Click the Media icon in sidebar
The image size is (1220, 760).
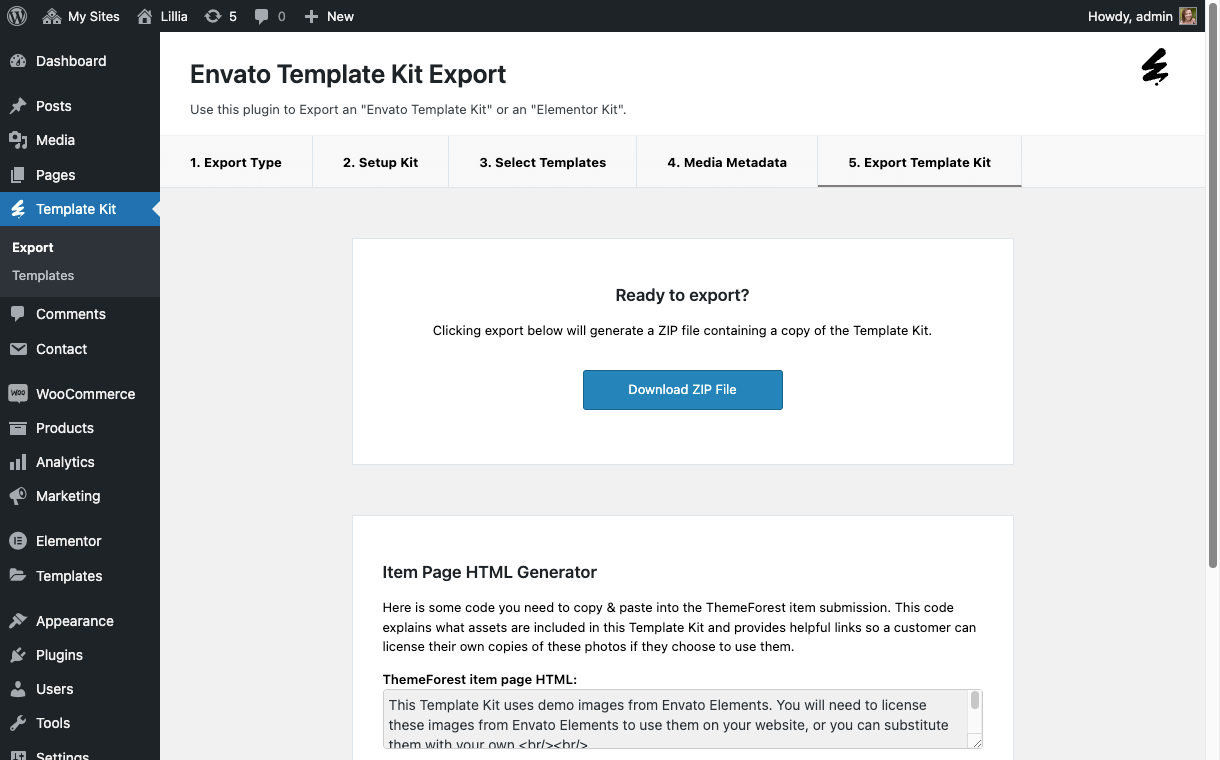pos(18,140)
